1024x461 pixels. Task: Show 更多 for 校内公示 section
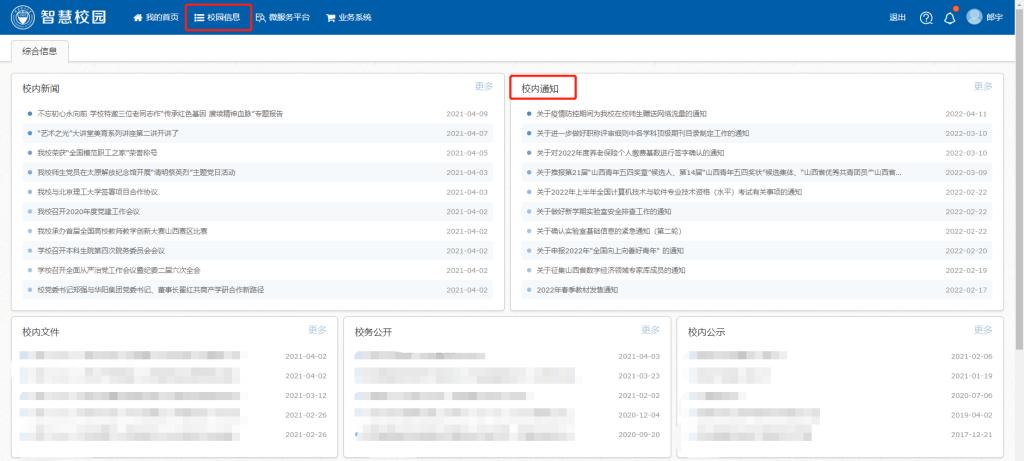click(x=983, y=330)
